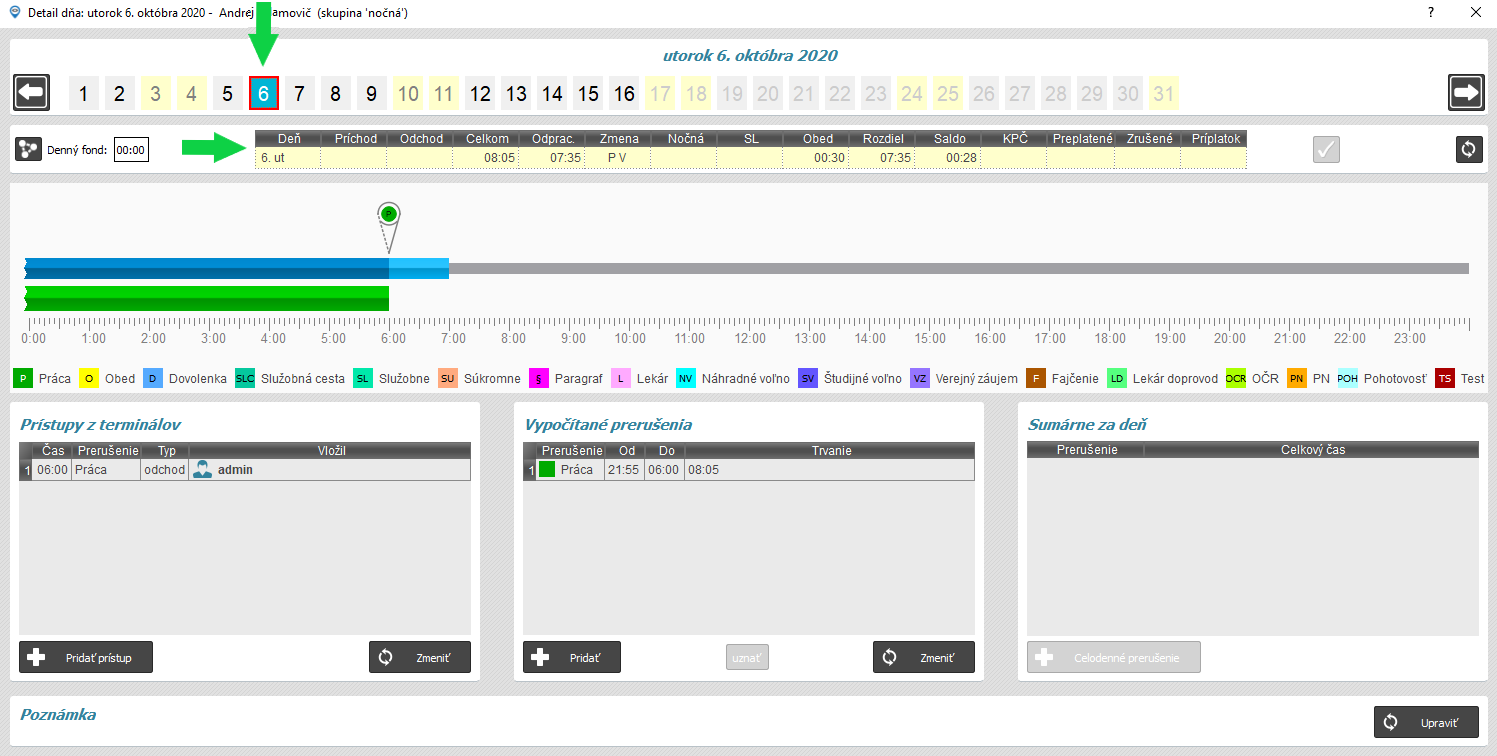Select day 10 in the calendar strip
This screenshot has width=1497, height=756.
tap(408, 94)
